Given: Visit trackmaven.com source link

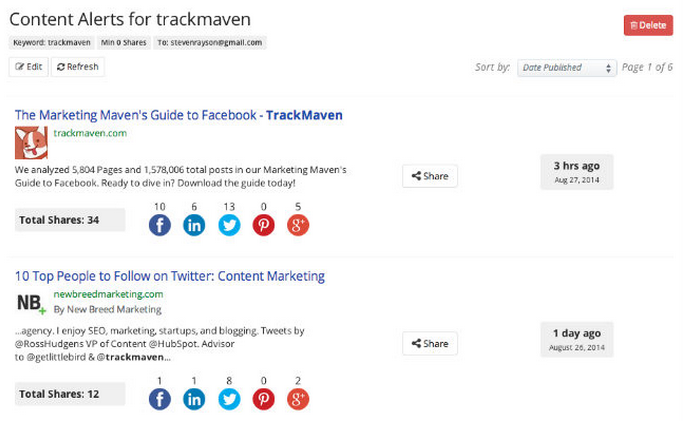Looking at the screenshot, I should coord(90,133).
